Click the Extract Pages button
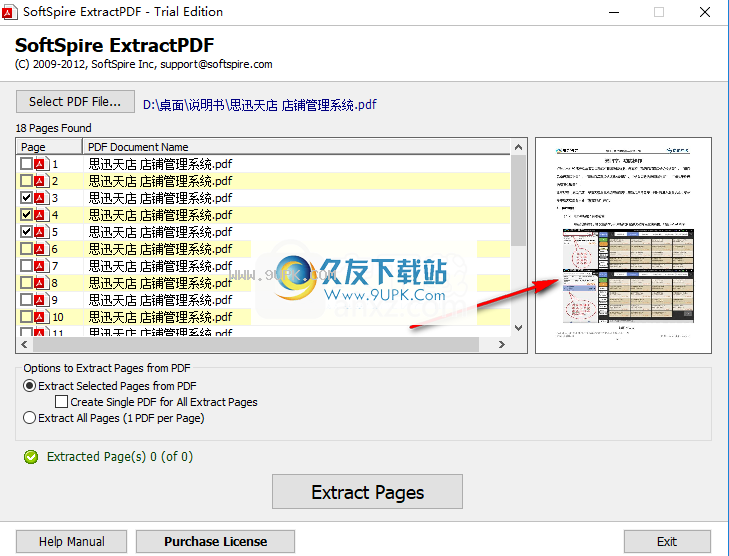This screenshot has width=729, height=556. (x=367, y=492)
